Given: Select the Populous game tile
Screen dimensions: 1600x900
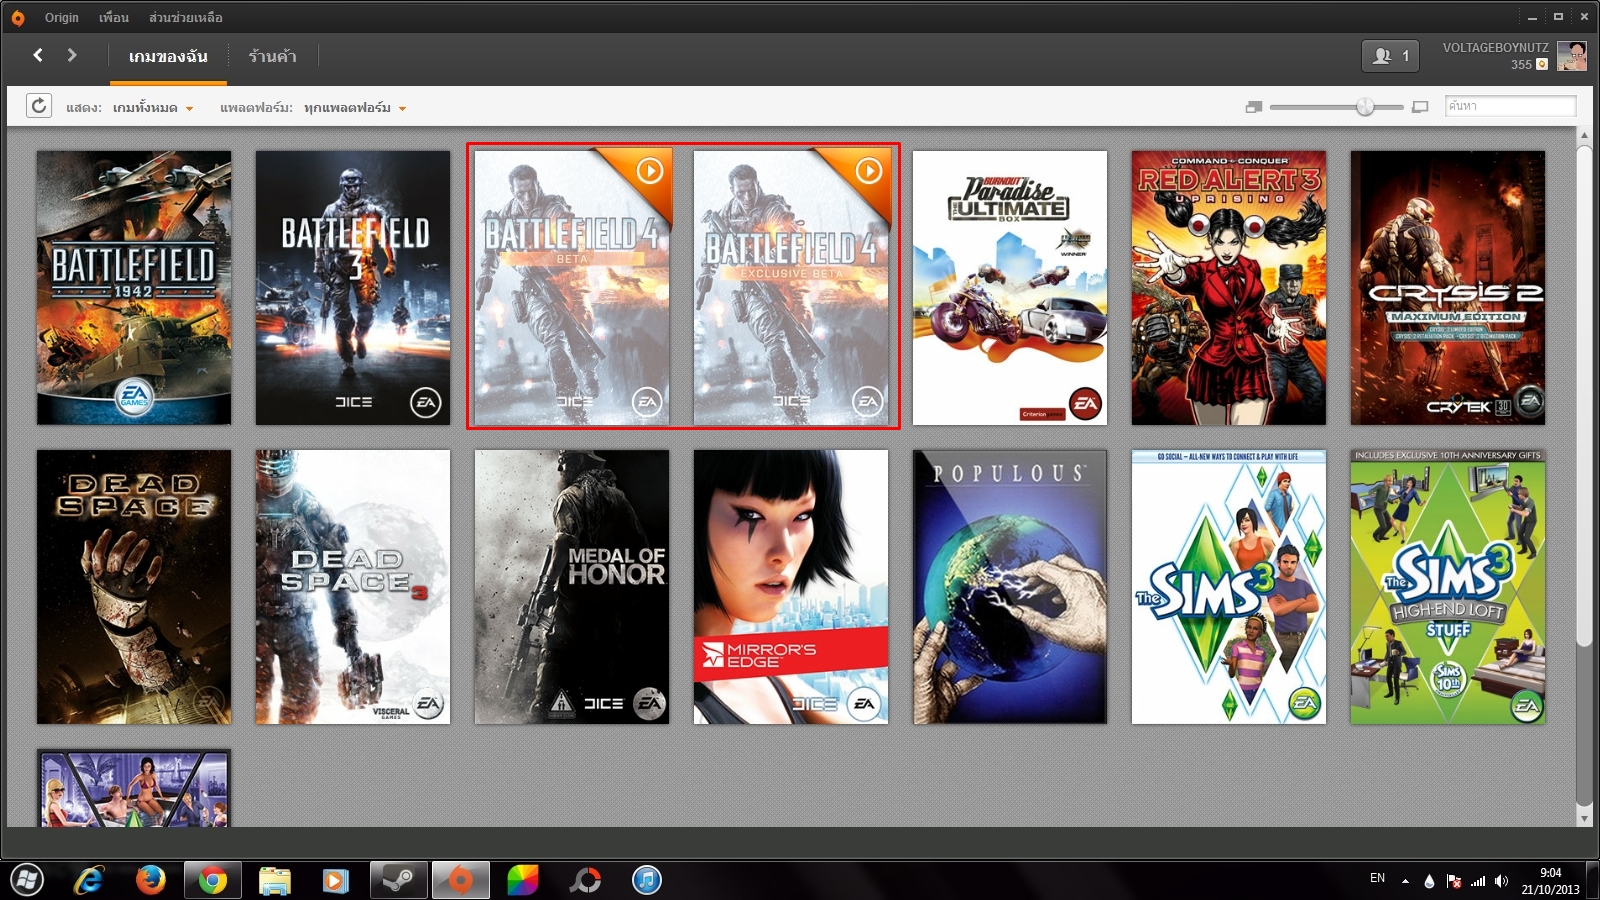Looking at the screenshot, I should click(1010, 587).
